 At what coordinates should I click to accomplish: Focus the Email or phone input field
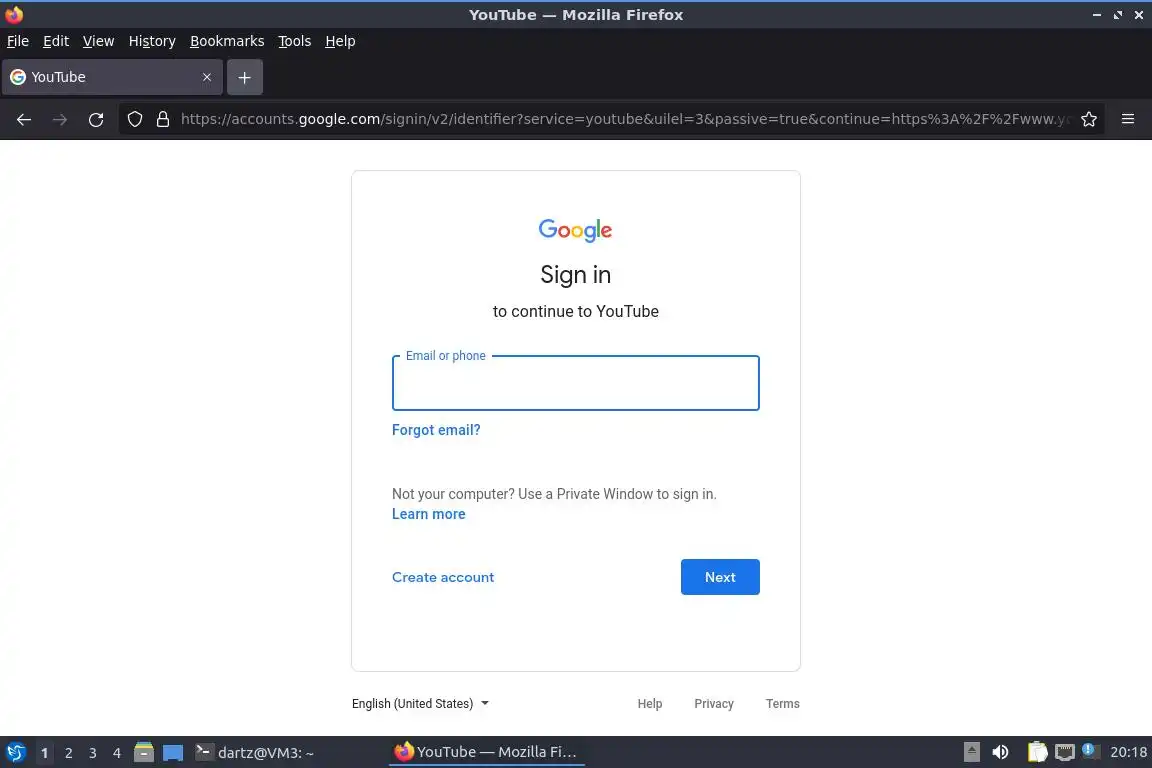click(x=575, y=383)
